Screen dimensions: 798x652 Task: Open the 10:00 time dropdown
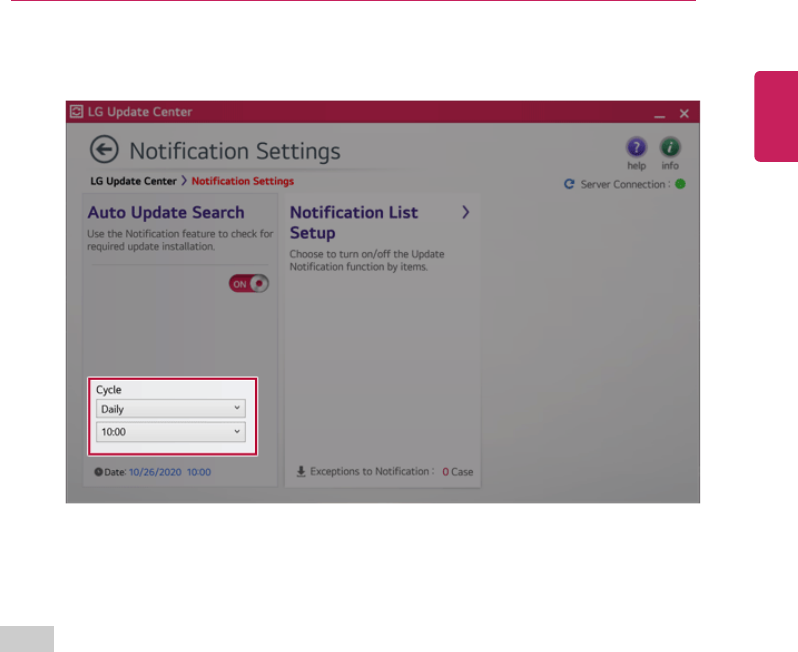click(170, 432)
